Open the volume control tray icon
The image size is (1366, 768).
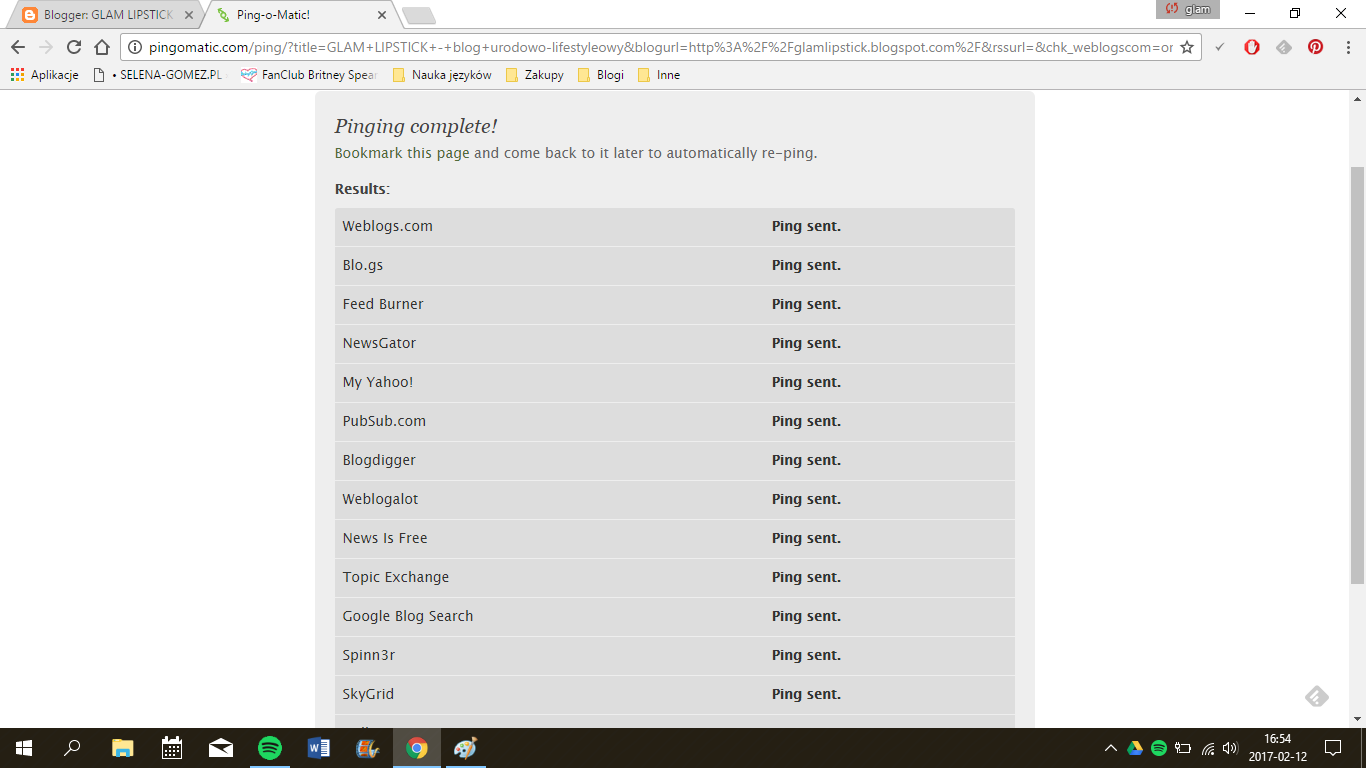[x=1230, y=748]
